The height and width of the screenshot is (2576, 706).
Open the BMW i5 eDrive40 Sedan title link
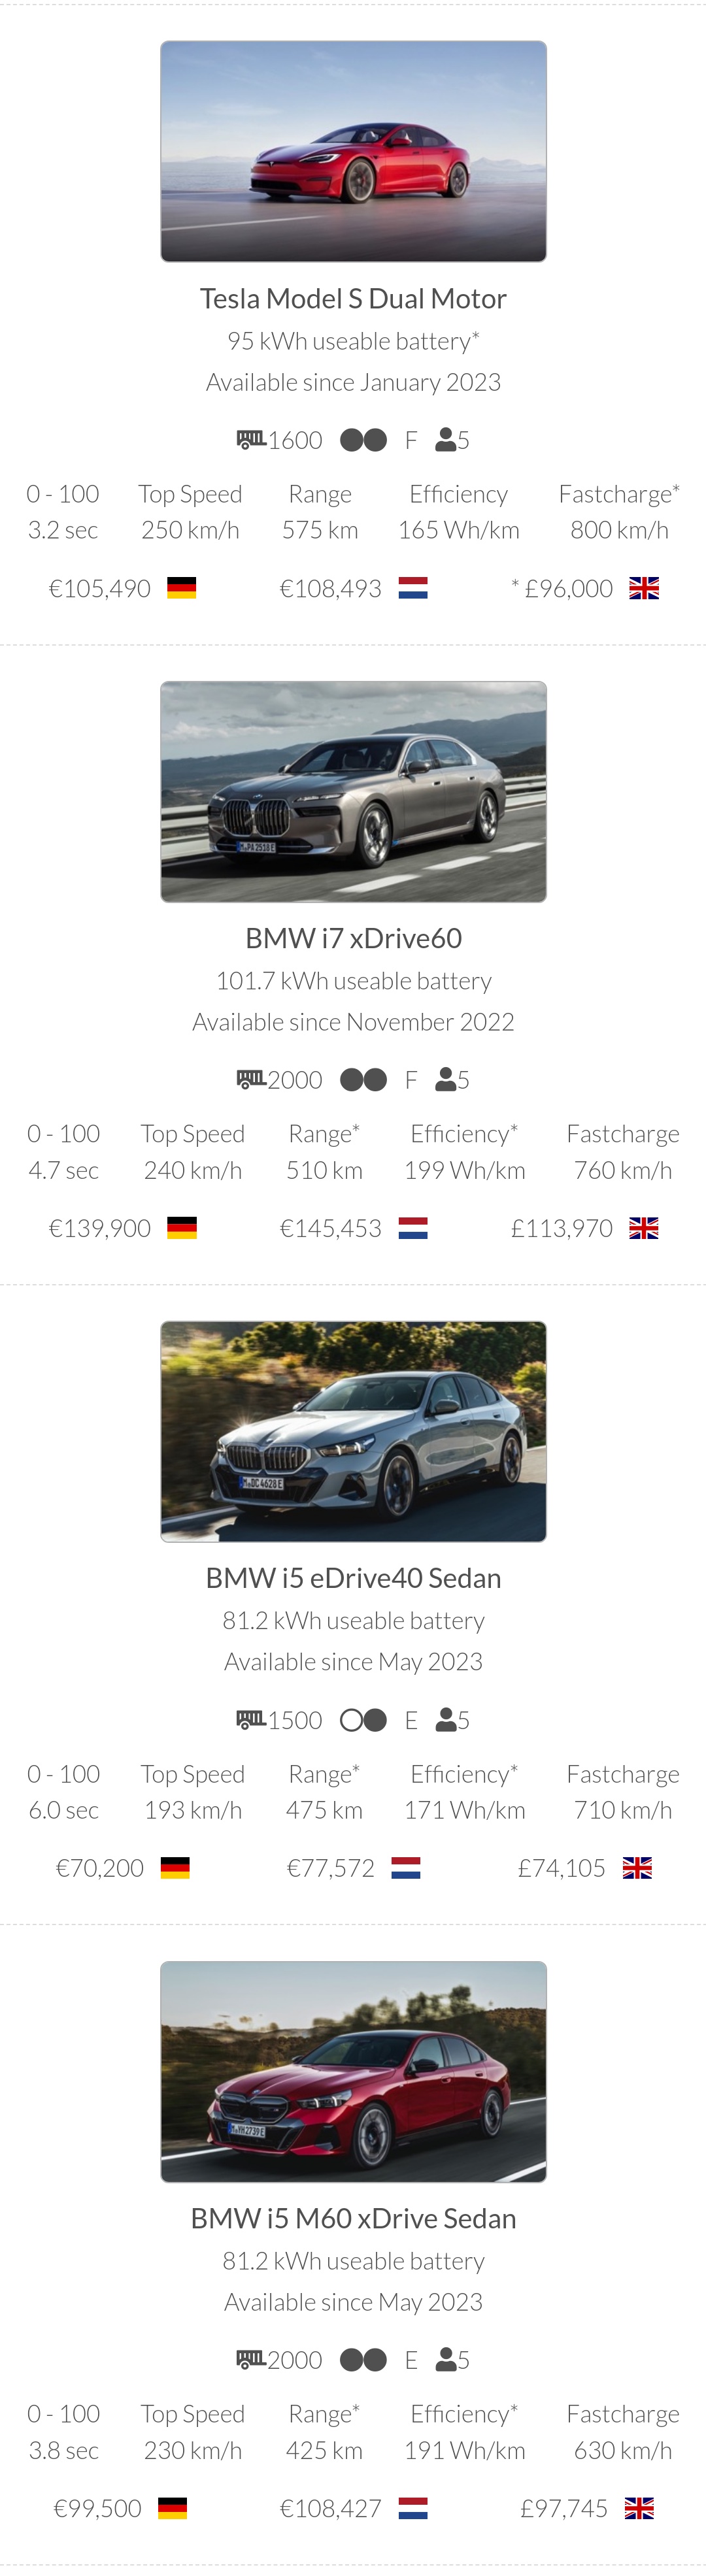click(x=353, y=1578)
